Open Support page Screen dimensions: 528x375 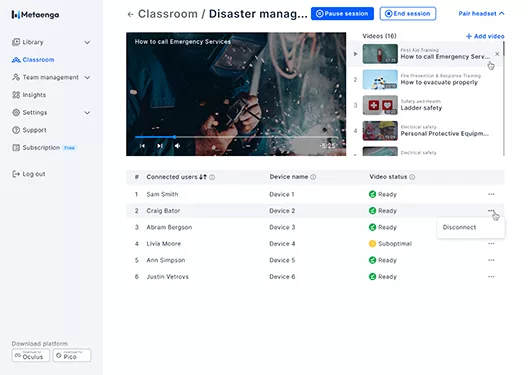29,130
